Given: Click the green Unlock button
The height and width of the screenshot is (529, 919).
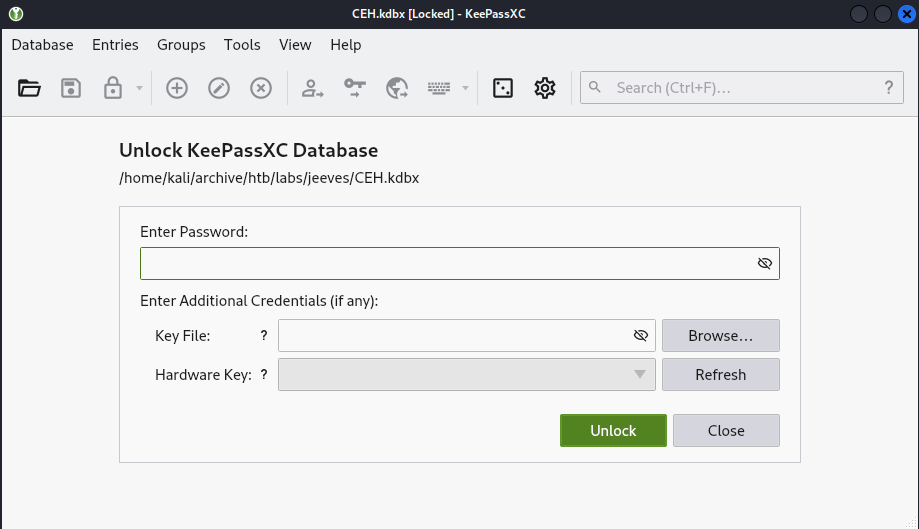Looking at the screenshot, I should [613, 431].
